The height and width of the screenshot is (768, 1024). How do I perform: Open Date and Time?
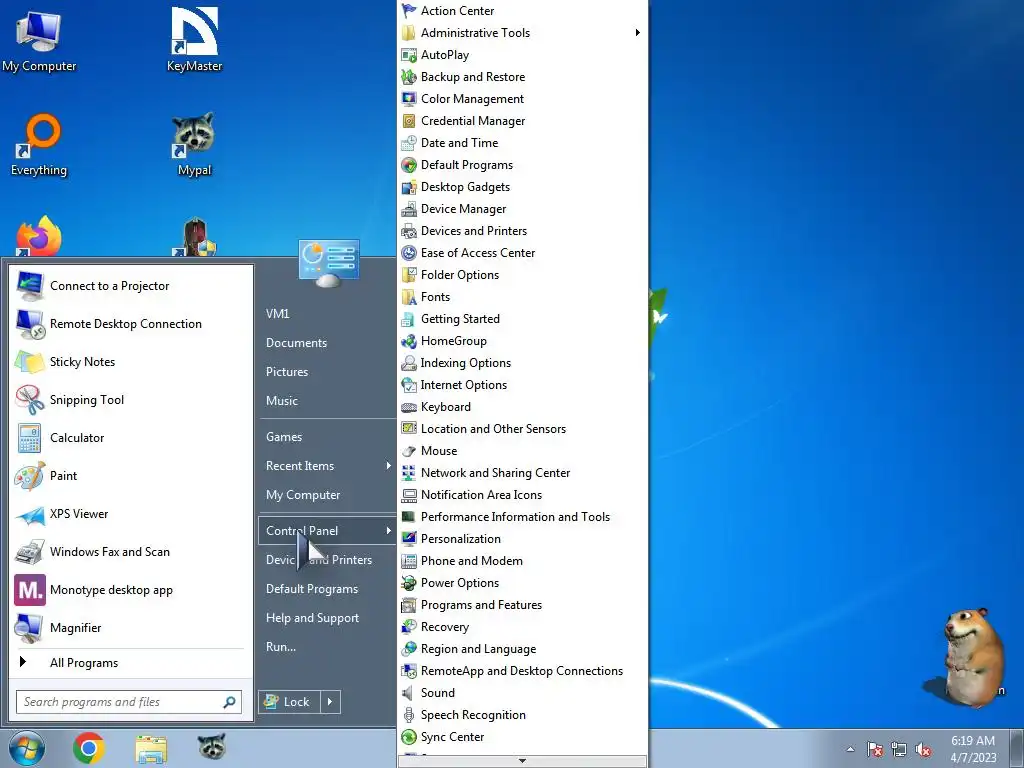[522, 143]
